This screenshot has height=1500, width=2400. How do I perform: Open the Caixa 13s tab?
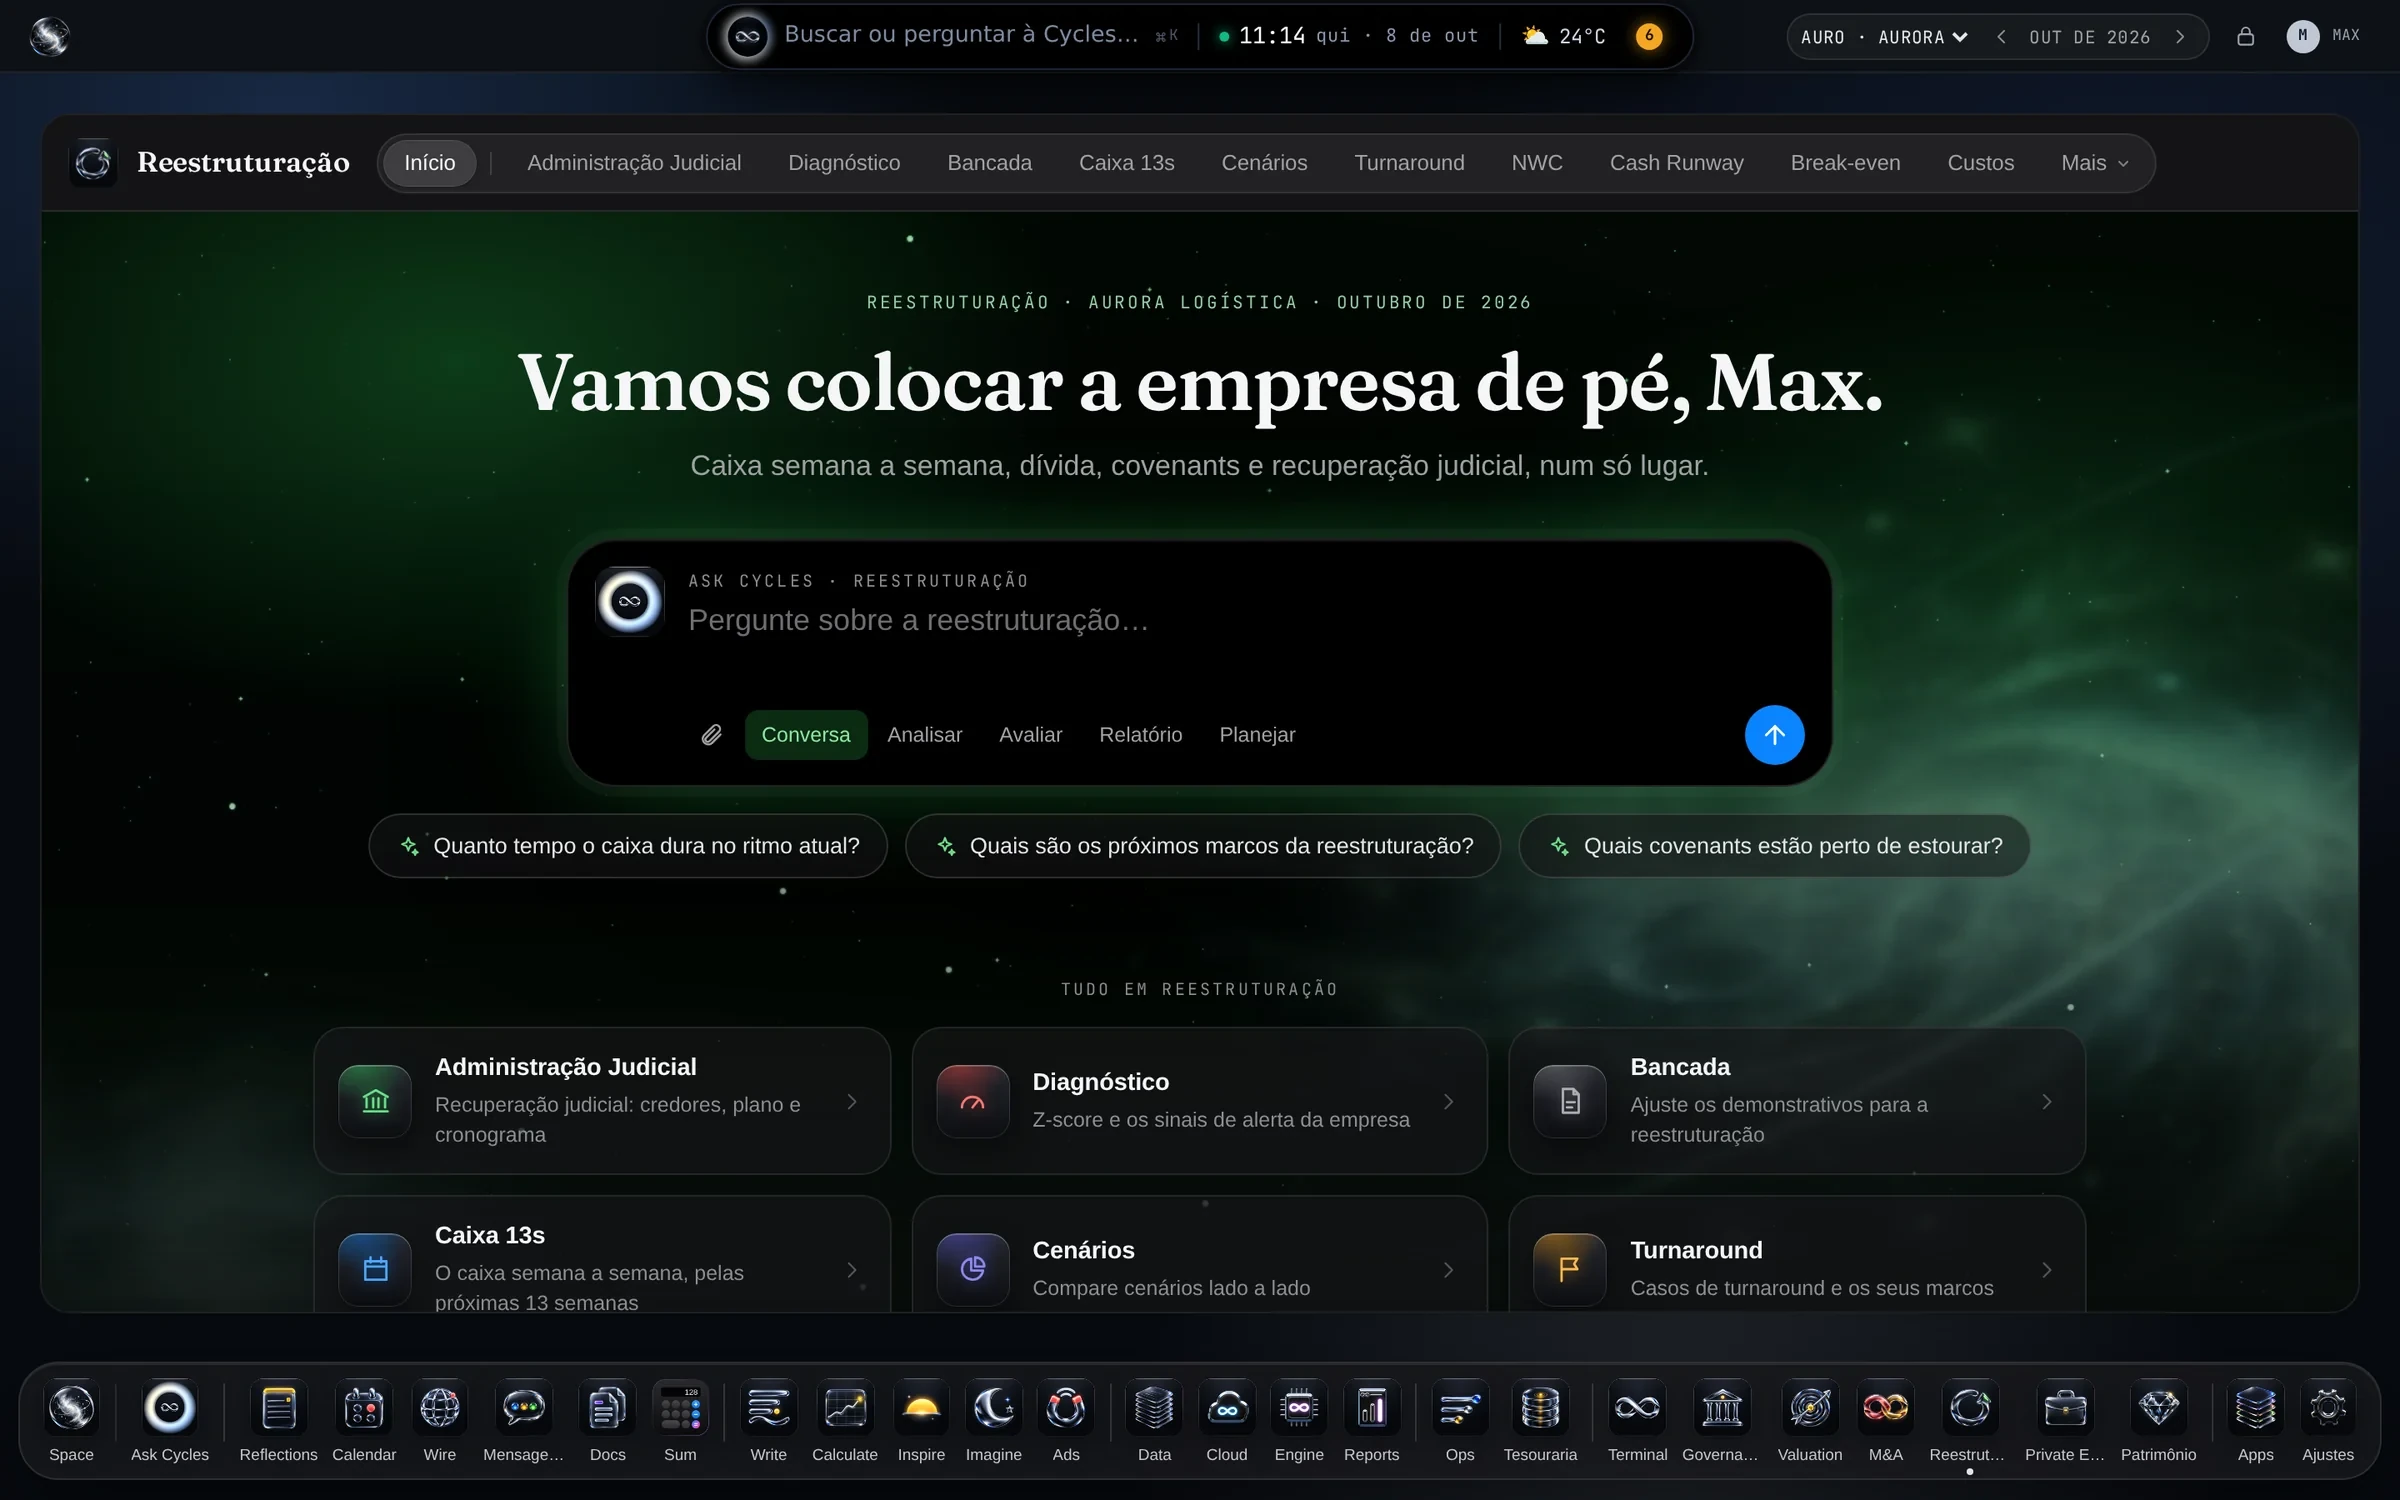pos(1126,163)
